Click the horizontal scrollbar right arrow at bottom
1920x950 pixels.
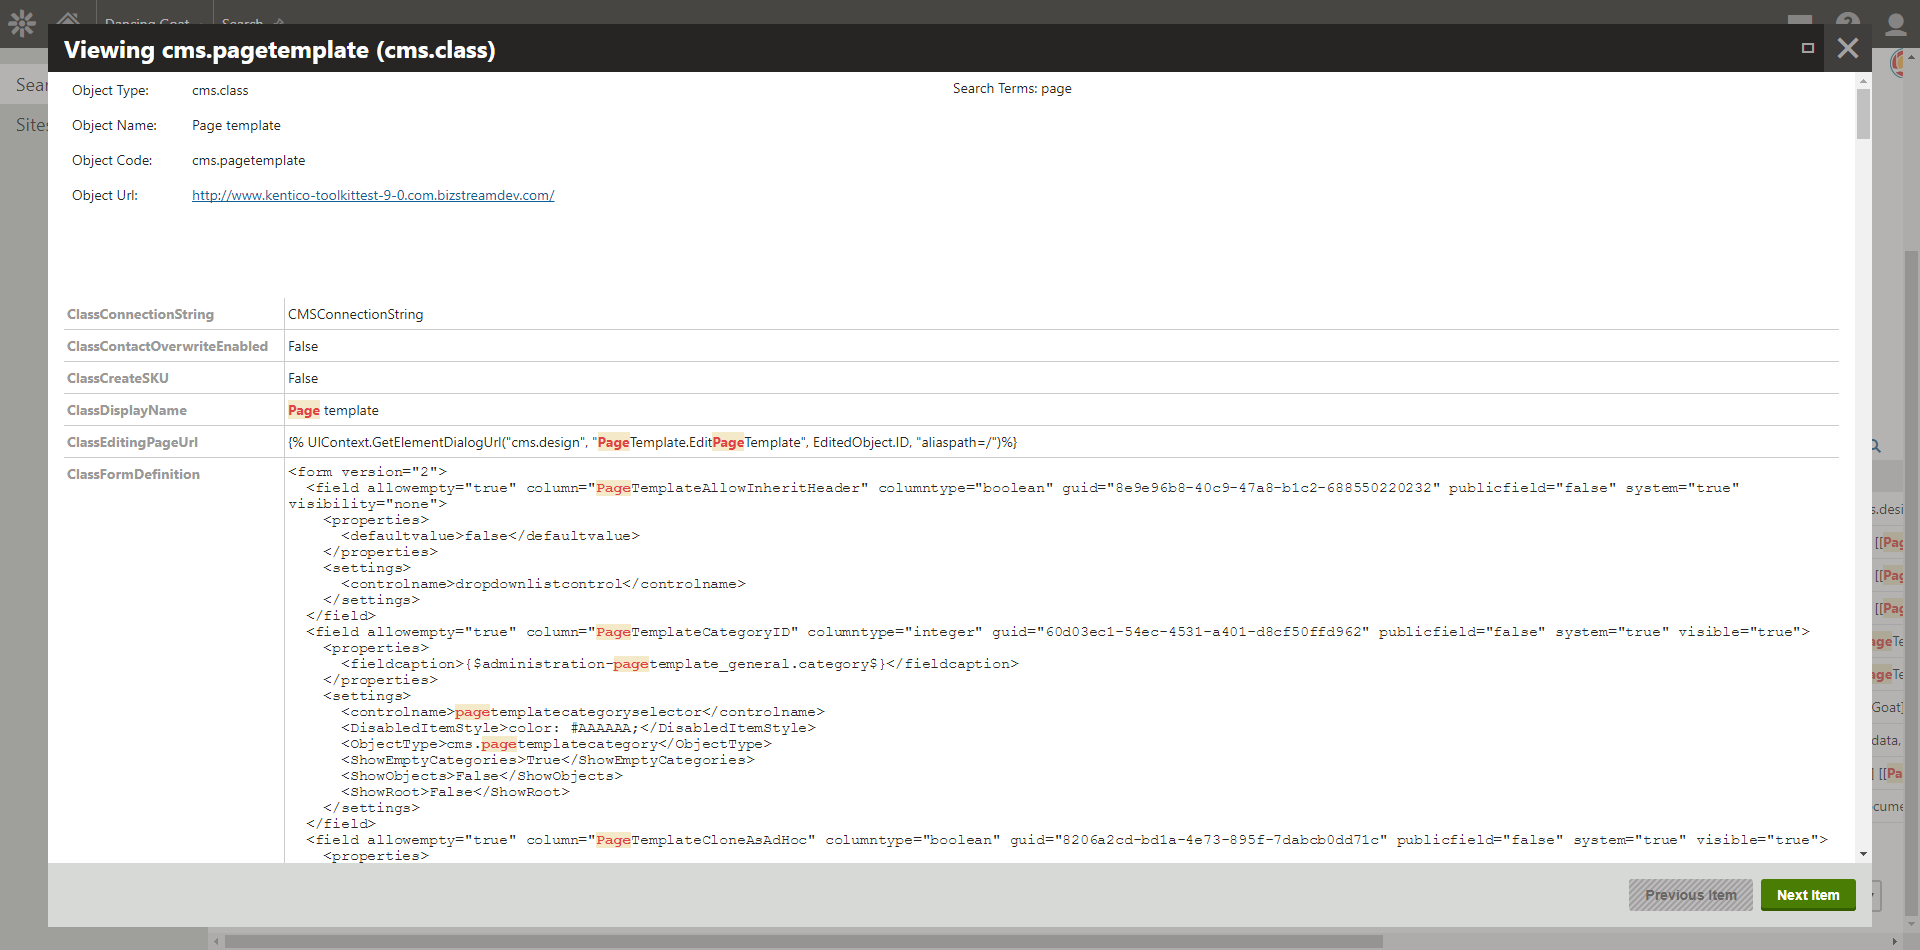pyautogui.click(x=1895, y=941)
